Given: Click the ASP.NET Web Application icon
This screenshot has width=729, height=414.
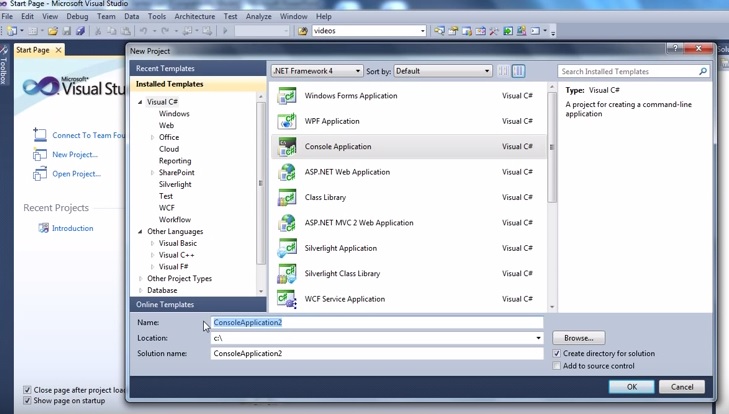Looking at the screenshot, I should click(287, 172).
